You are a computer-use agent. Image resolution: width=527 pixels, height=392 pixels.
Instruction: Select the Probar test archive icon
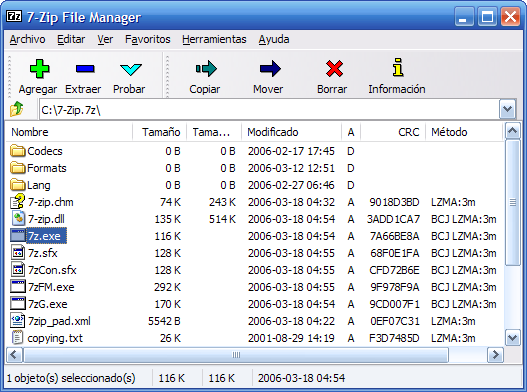pos(130,69)
